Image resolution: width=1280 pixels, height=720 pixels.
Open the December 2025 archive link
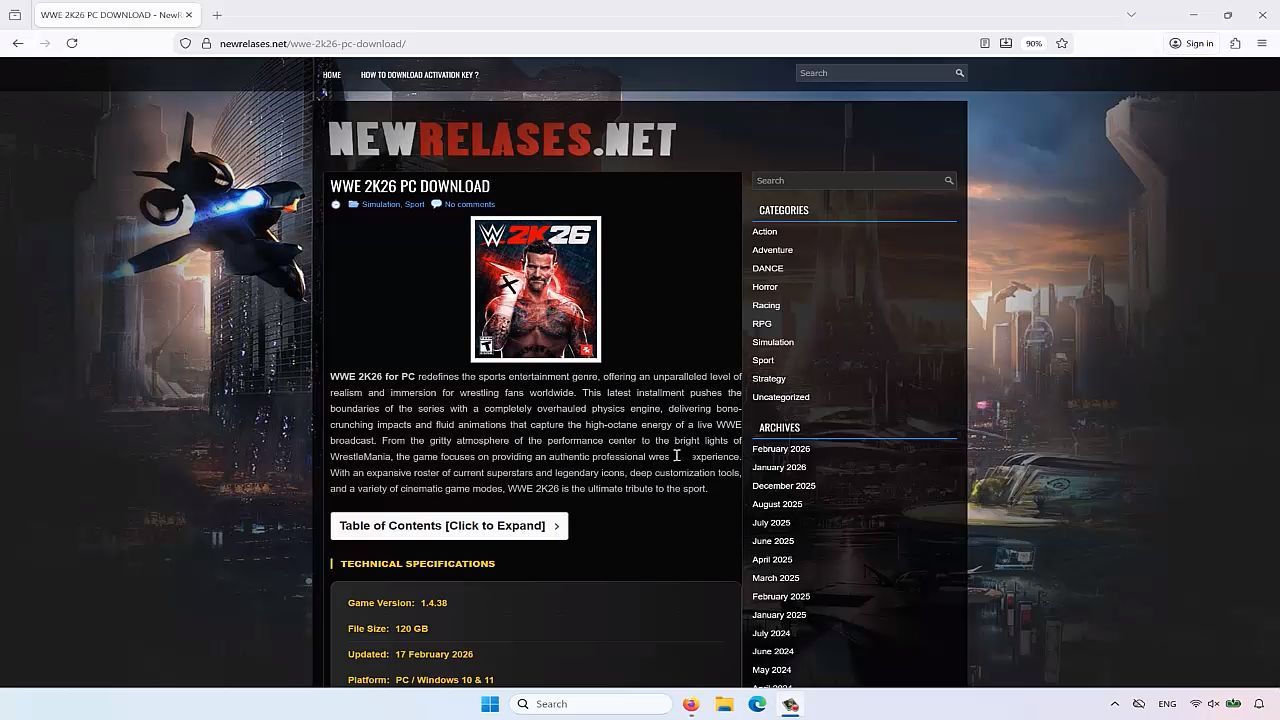coord(783,486)
